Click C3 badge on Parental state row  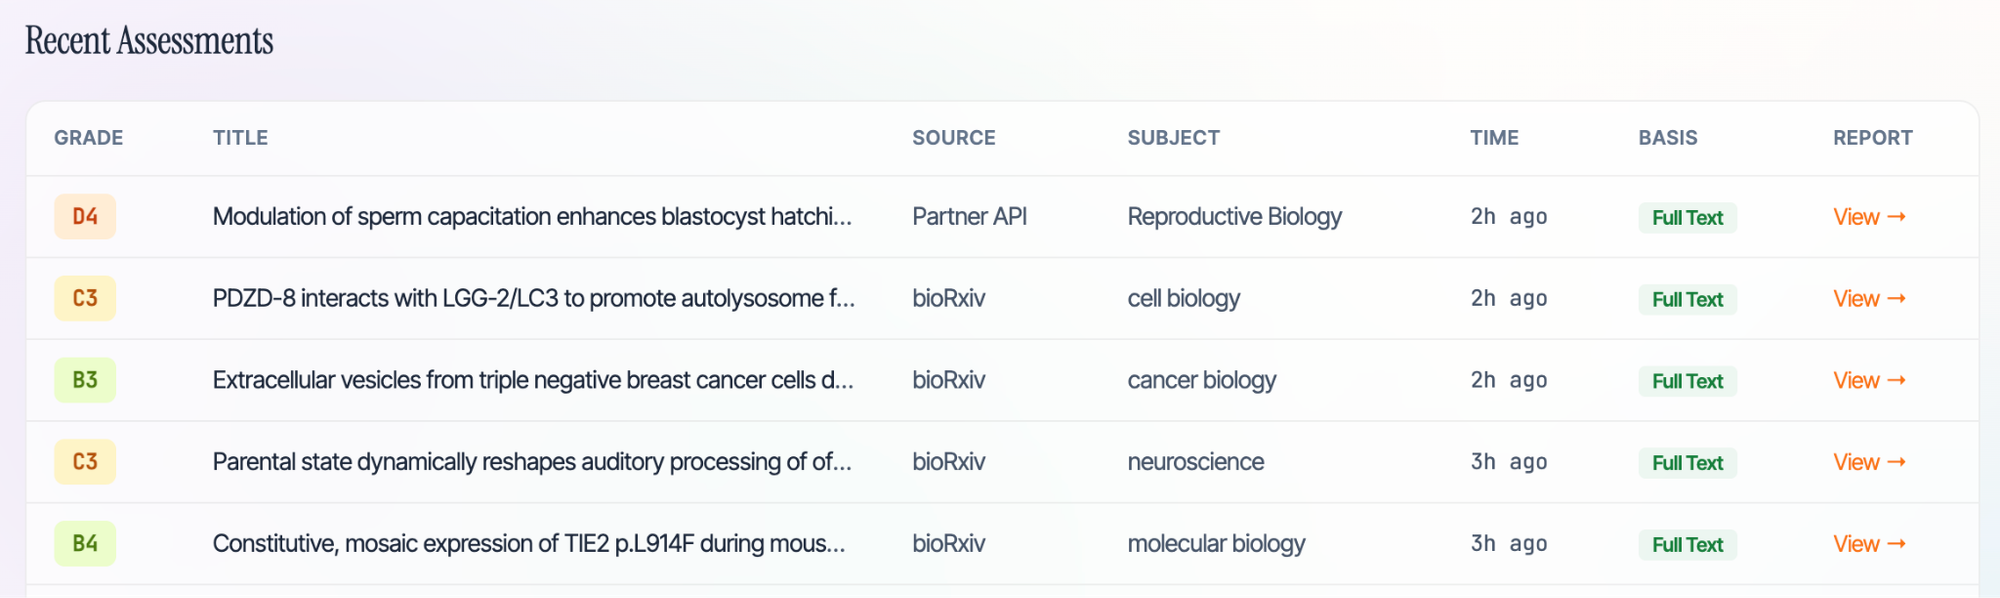point(85,462)
